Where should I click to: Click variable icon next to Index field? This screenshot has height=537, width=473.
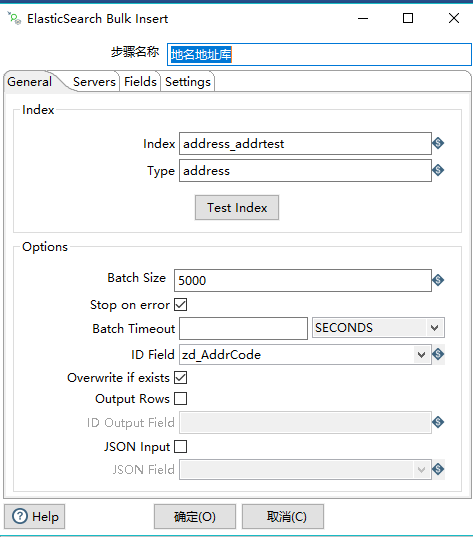coord(438,143)
